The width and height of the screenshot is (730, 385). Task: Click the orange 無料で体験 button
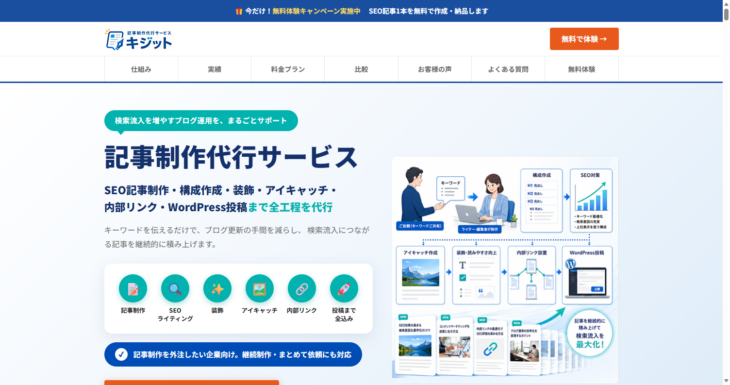(584, 39)
